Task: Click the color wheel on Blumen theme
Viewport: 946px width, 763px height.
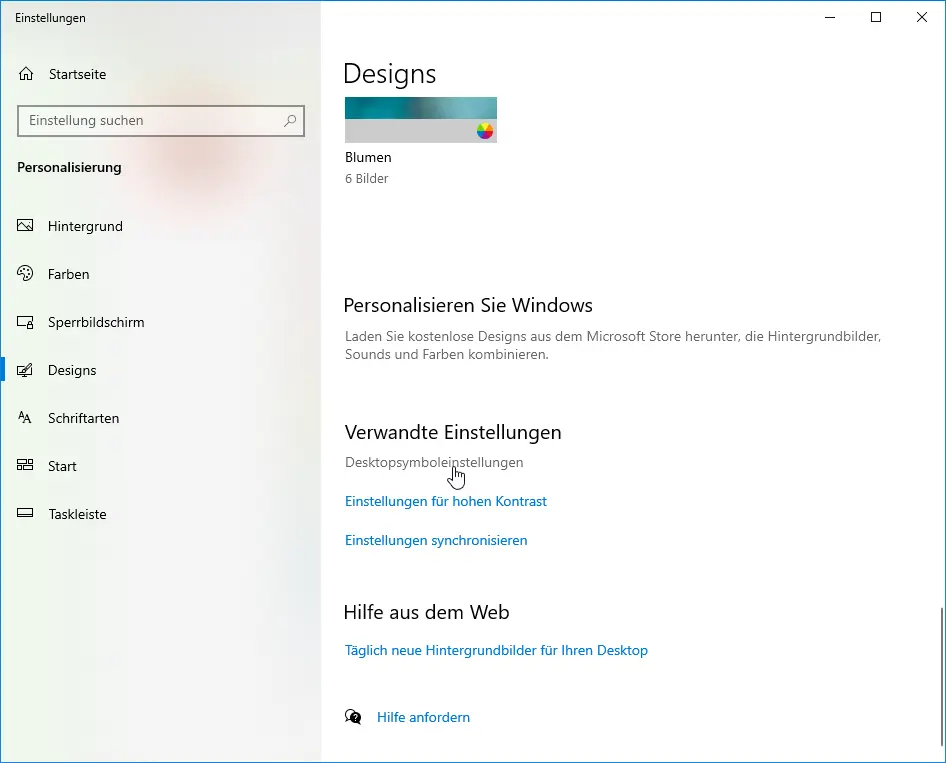Action: (484, 131)
